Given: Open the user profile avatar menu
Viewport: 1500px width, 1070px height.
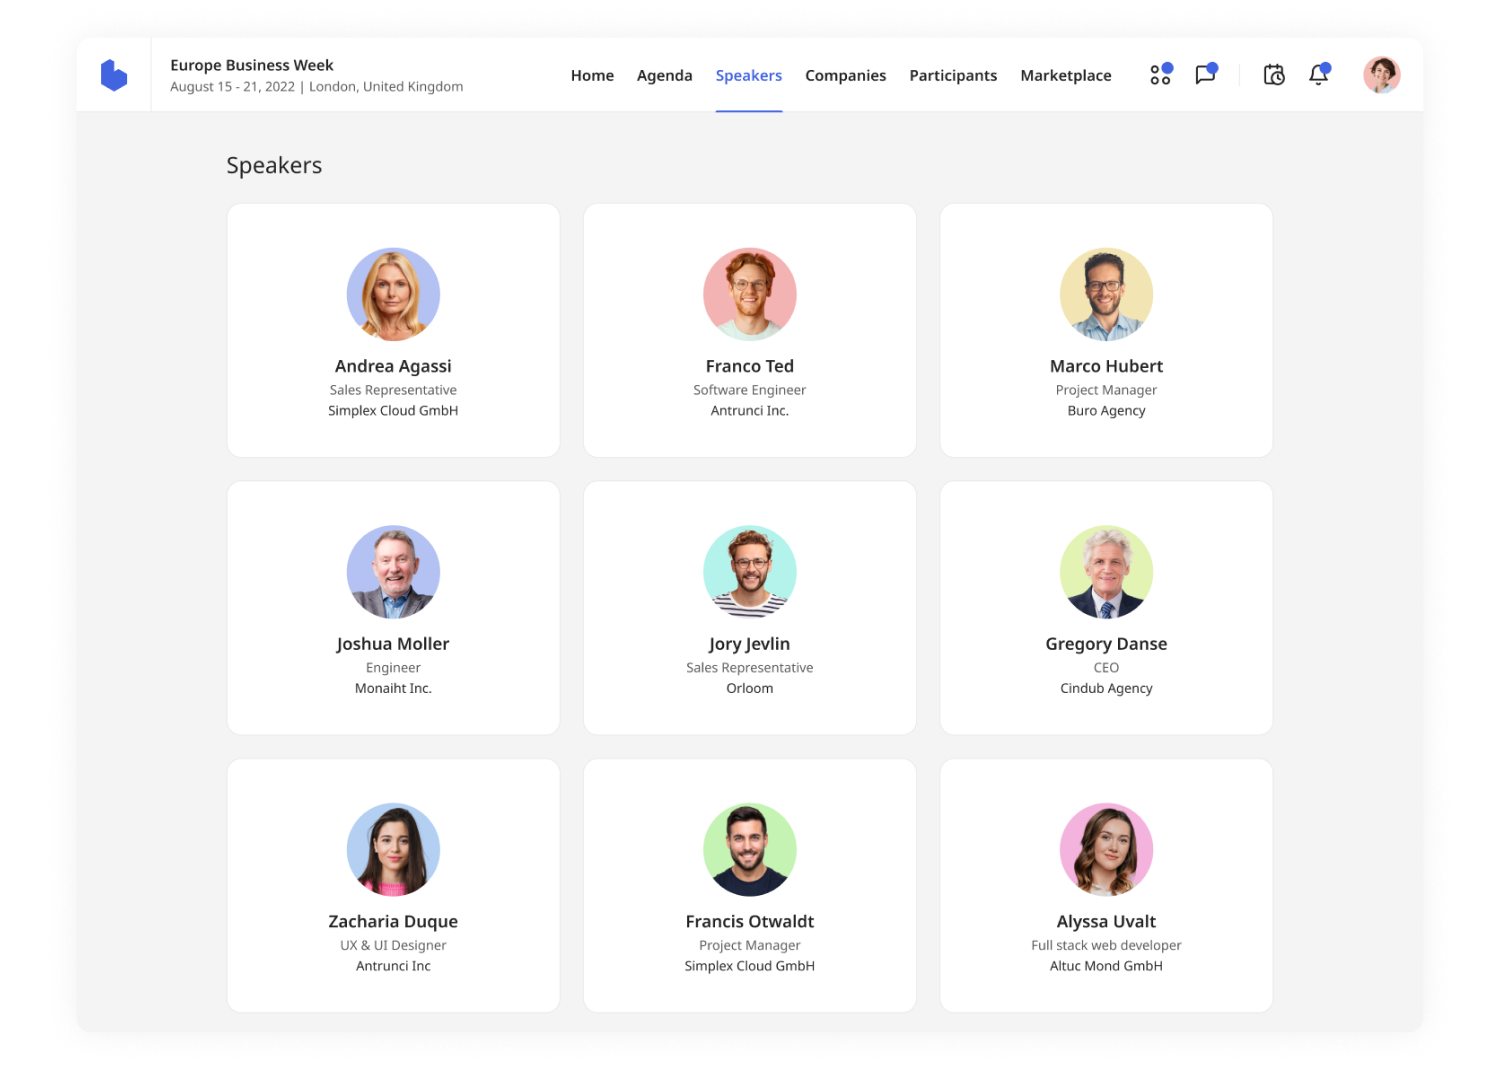Looking at the screenshot, I should point(1381,75).
